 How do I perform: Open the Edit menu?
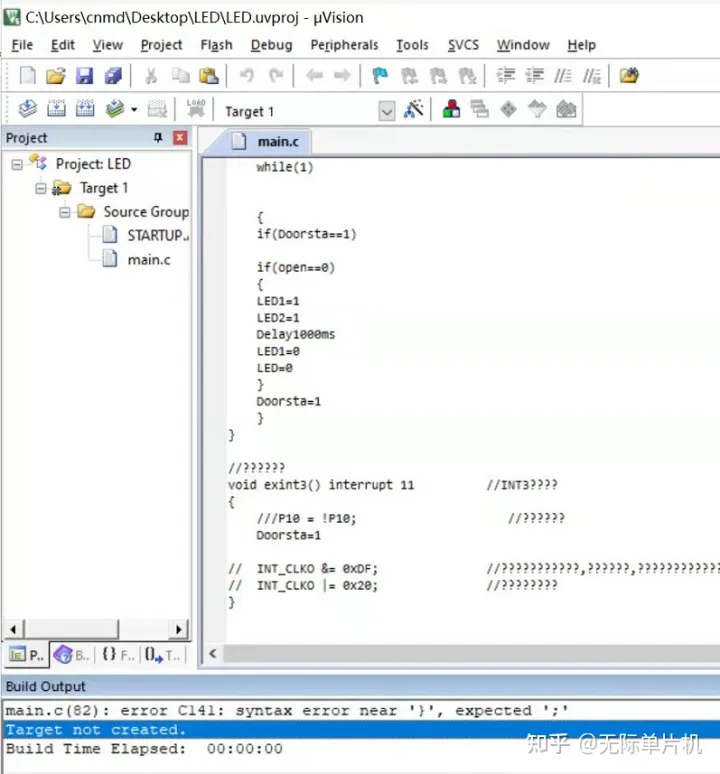click(63, 45)
